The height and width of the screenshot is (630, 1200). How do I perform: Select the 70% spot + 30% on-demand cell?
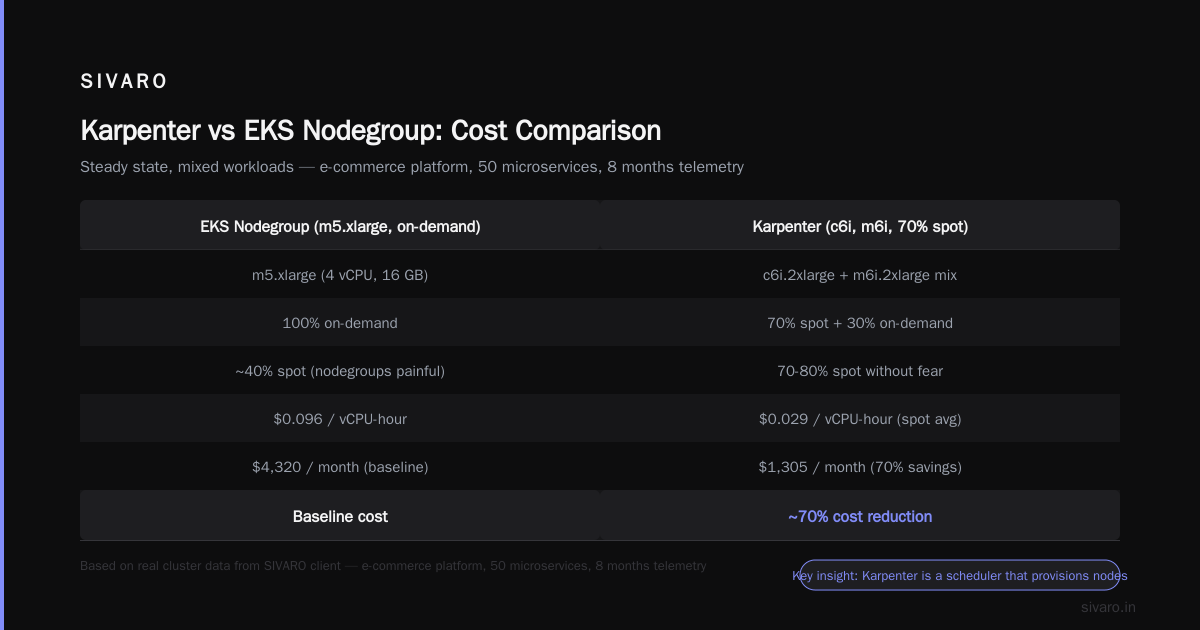(860, 322)
